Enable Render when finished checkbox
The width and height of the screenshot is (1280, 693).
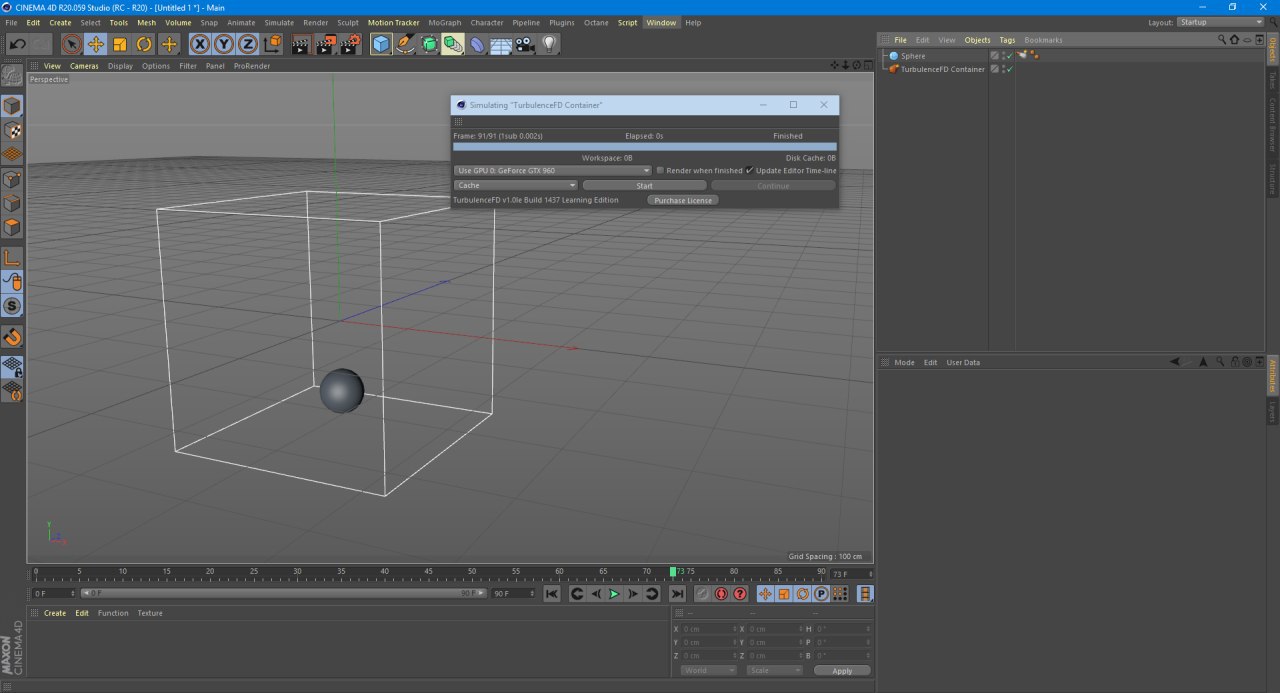660,171
